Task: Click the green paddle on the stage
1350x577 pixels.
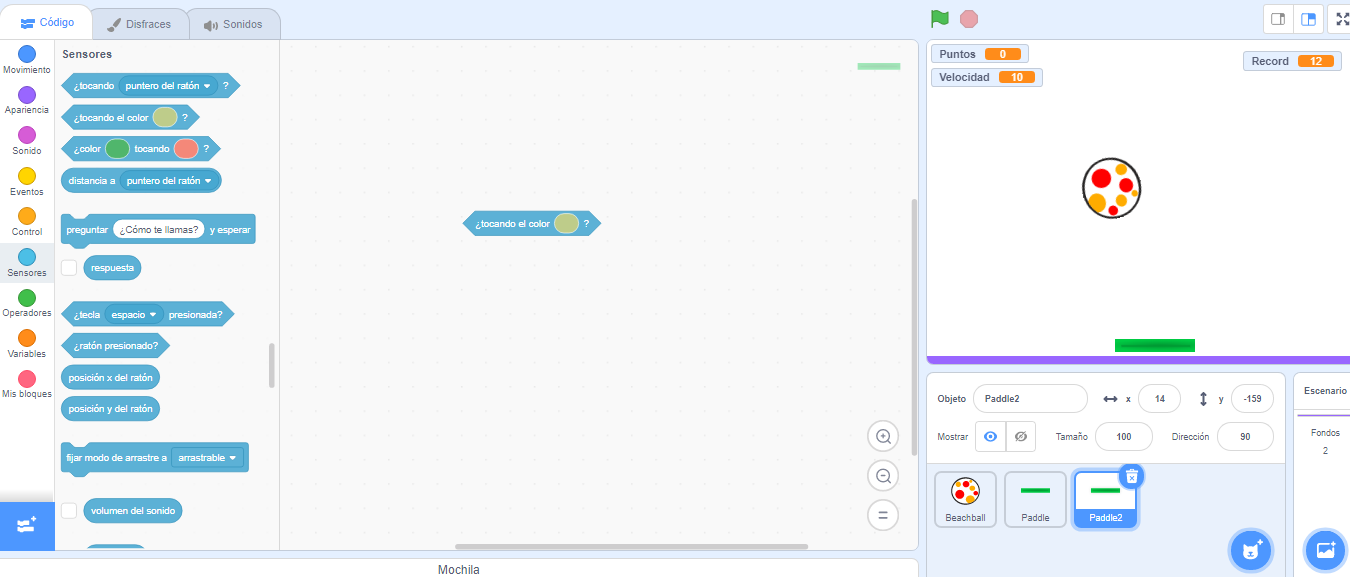Action: click(1155, 345)
